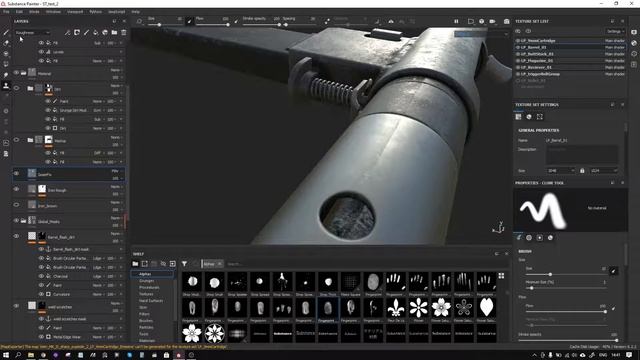This screenshot has width=640, height=360.
Task: Open the Texture Set channels settings icon
Action: (x=518, y=117)
